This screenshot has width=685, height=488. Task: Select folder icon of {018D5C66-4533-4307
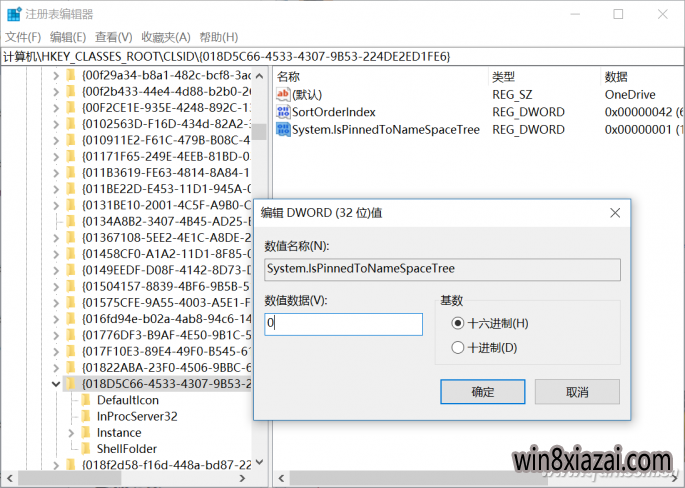point(71,384)
